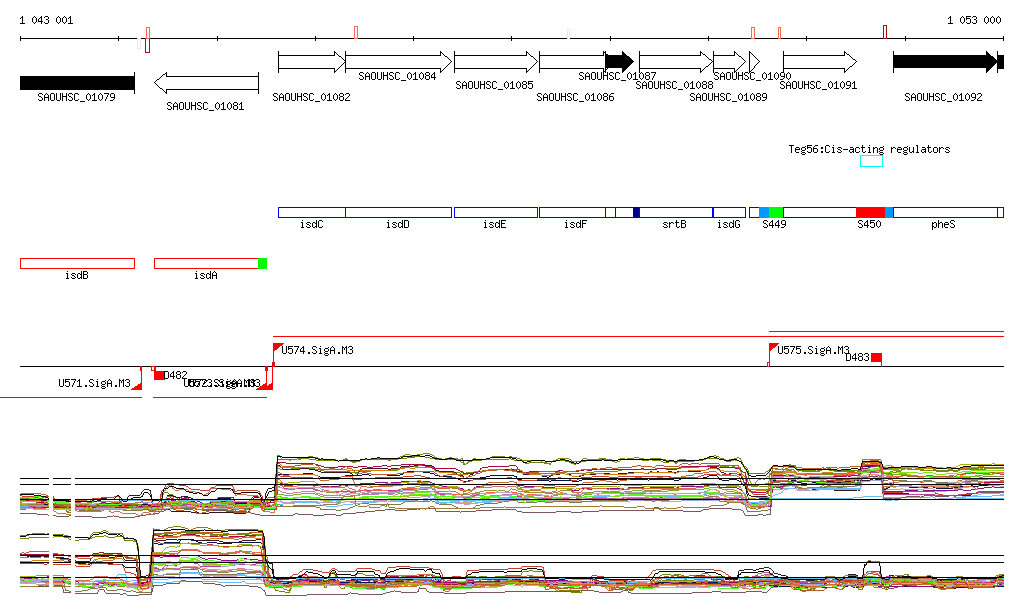Select the red D483 terminator marker
This screenshot has width=1024, height=611.
(x=876, y=358)
